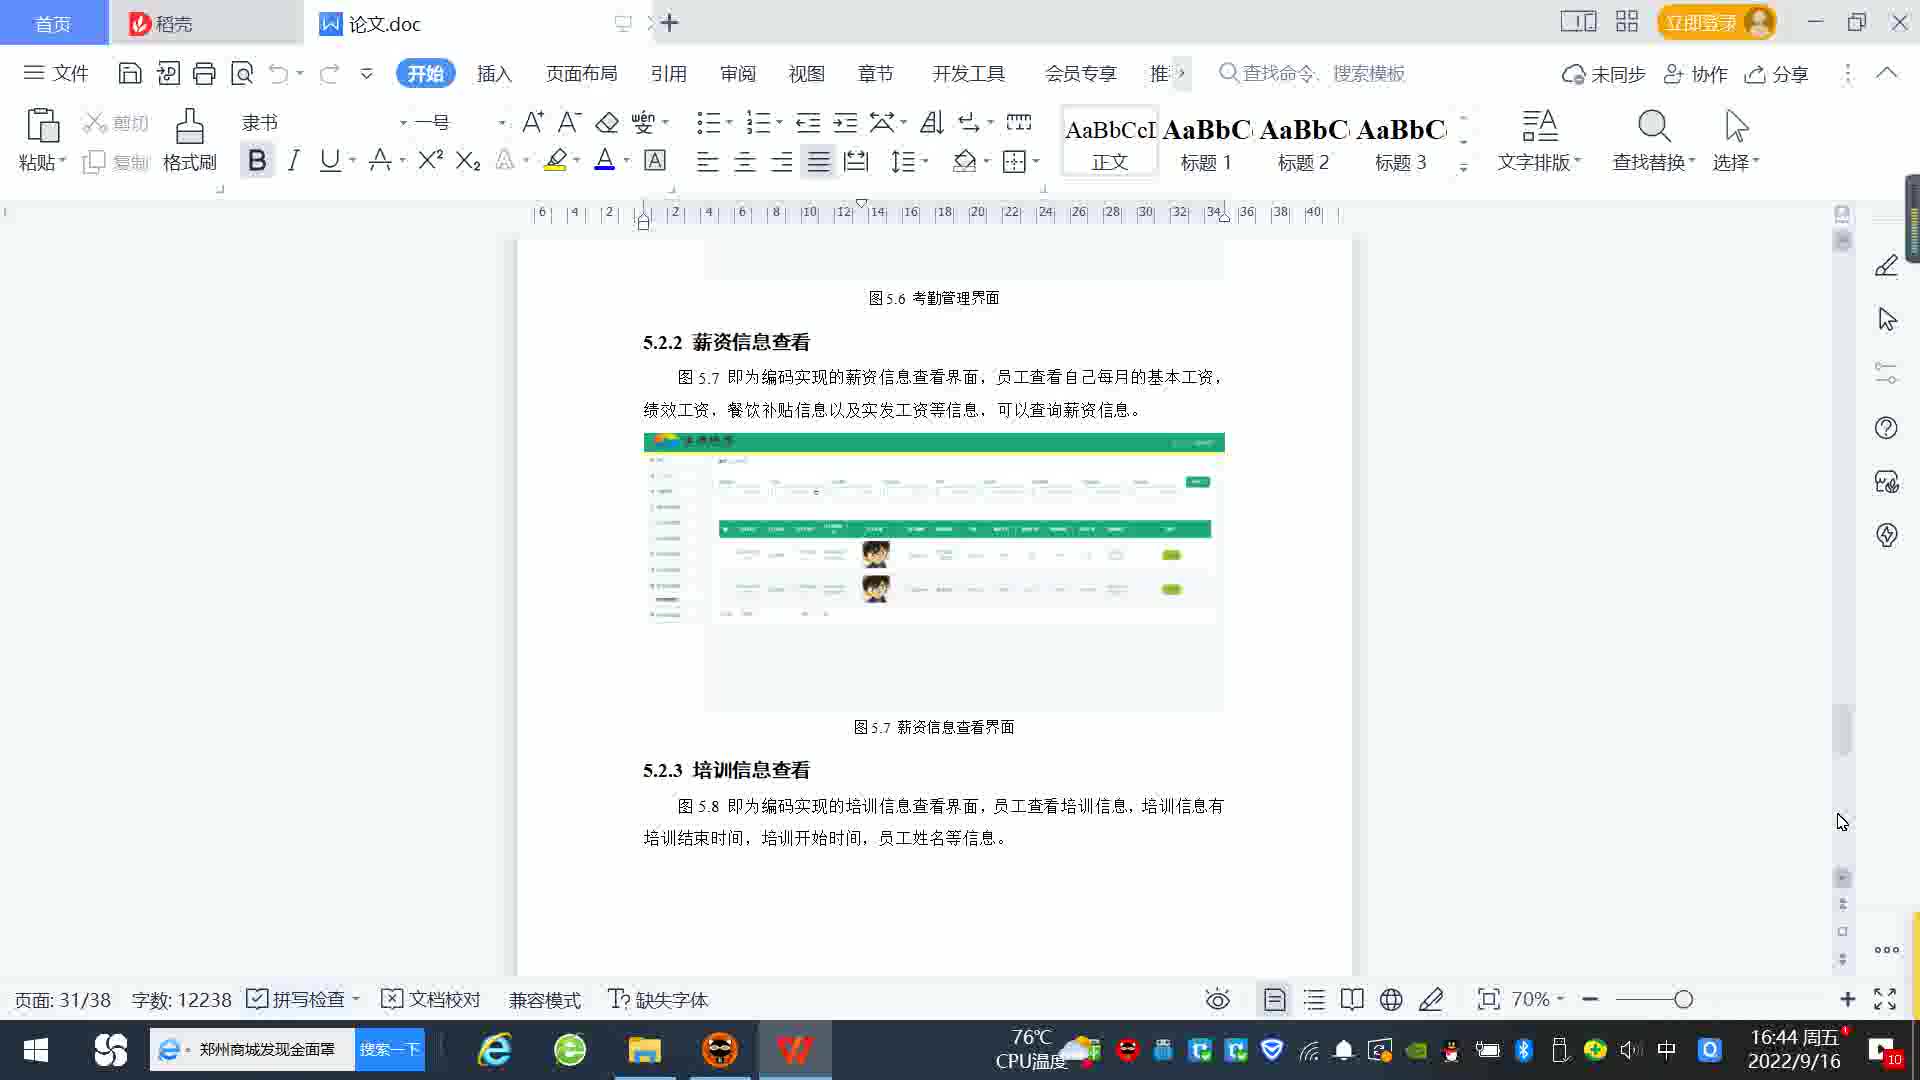
Task: Open text highlight color
Action: click(x=556, y=160)
